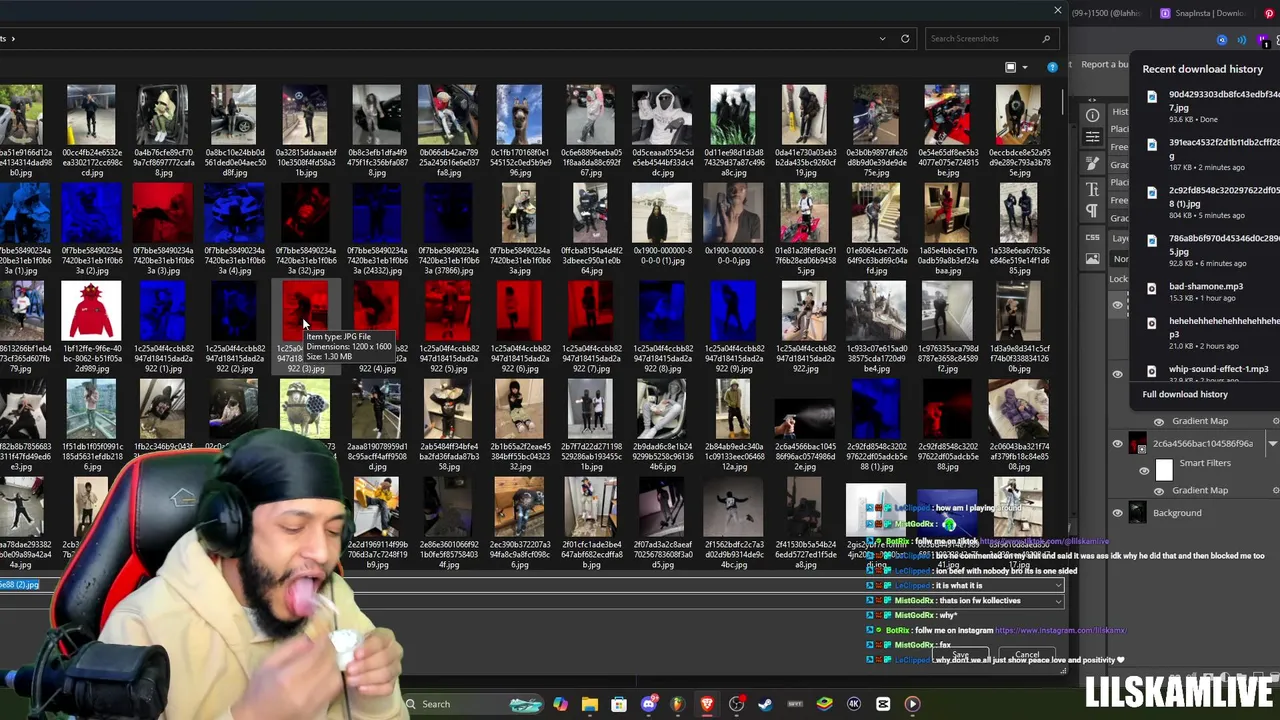Open Microsoft Store from the taskbar
1280x720 pixels.
619,704
